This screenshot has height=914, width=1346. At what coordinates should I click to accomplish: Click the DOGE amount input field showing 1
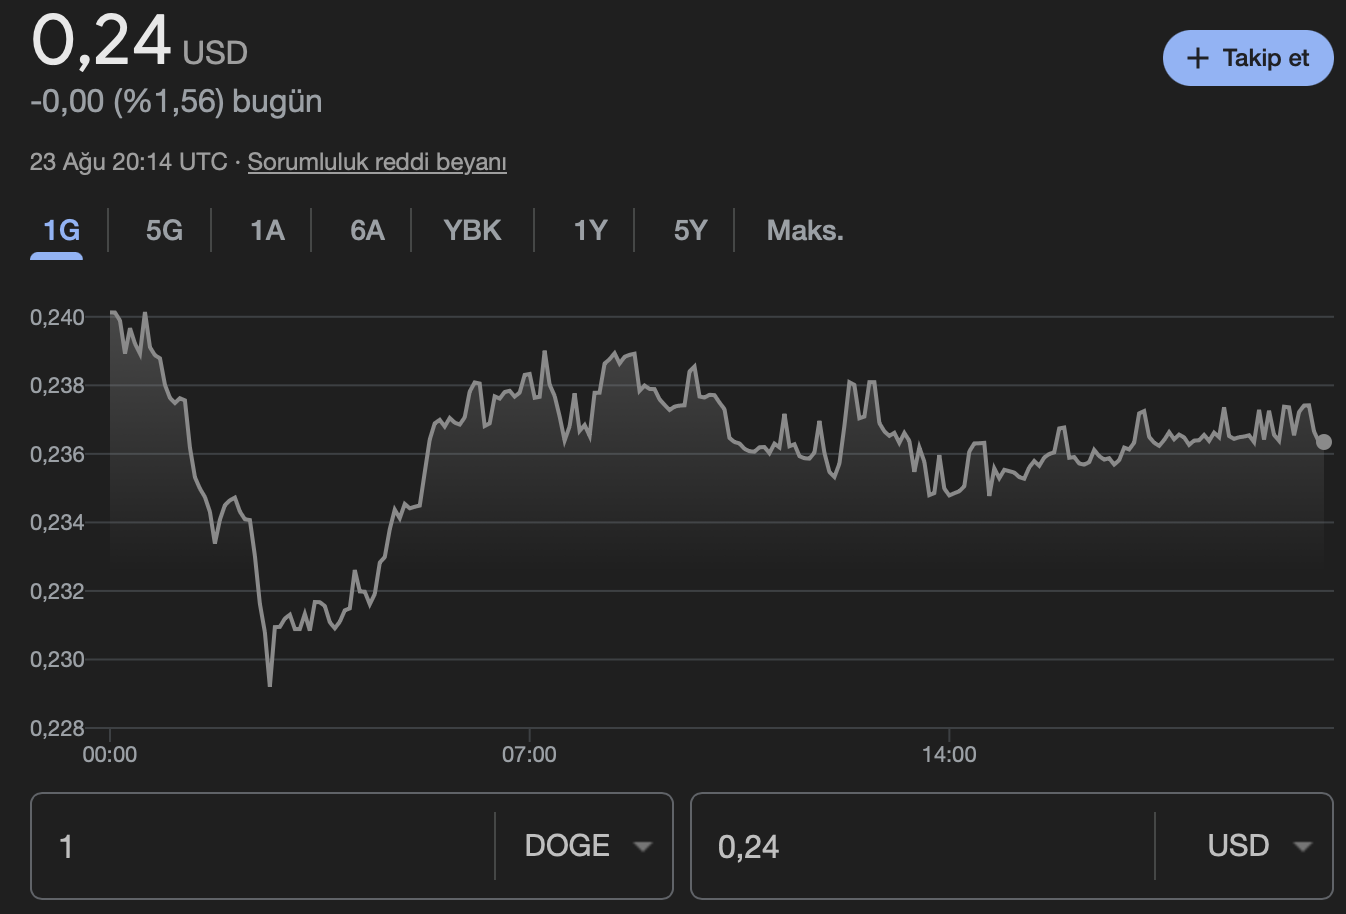click(263, 846)
